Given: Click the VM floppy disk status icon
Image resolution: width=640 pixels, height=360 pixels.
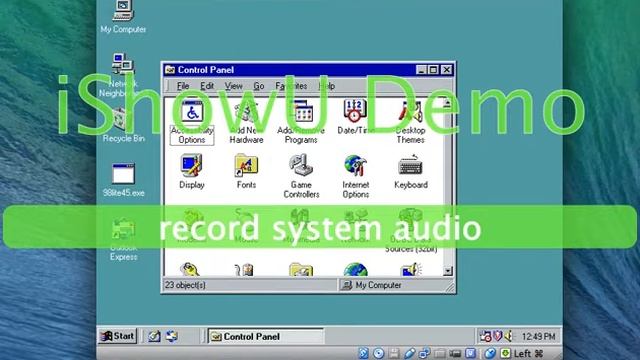Looking at the screenshot, I should coord(393,353).
